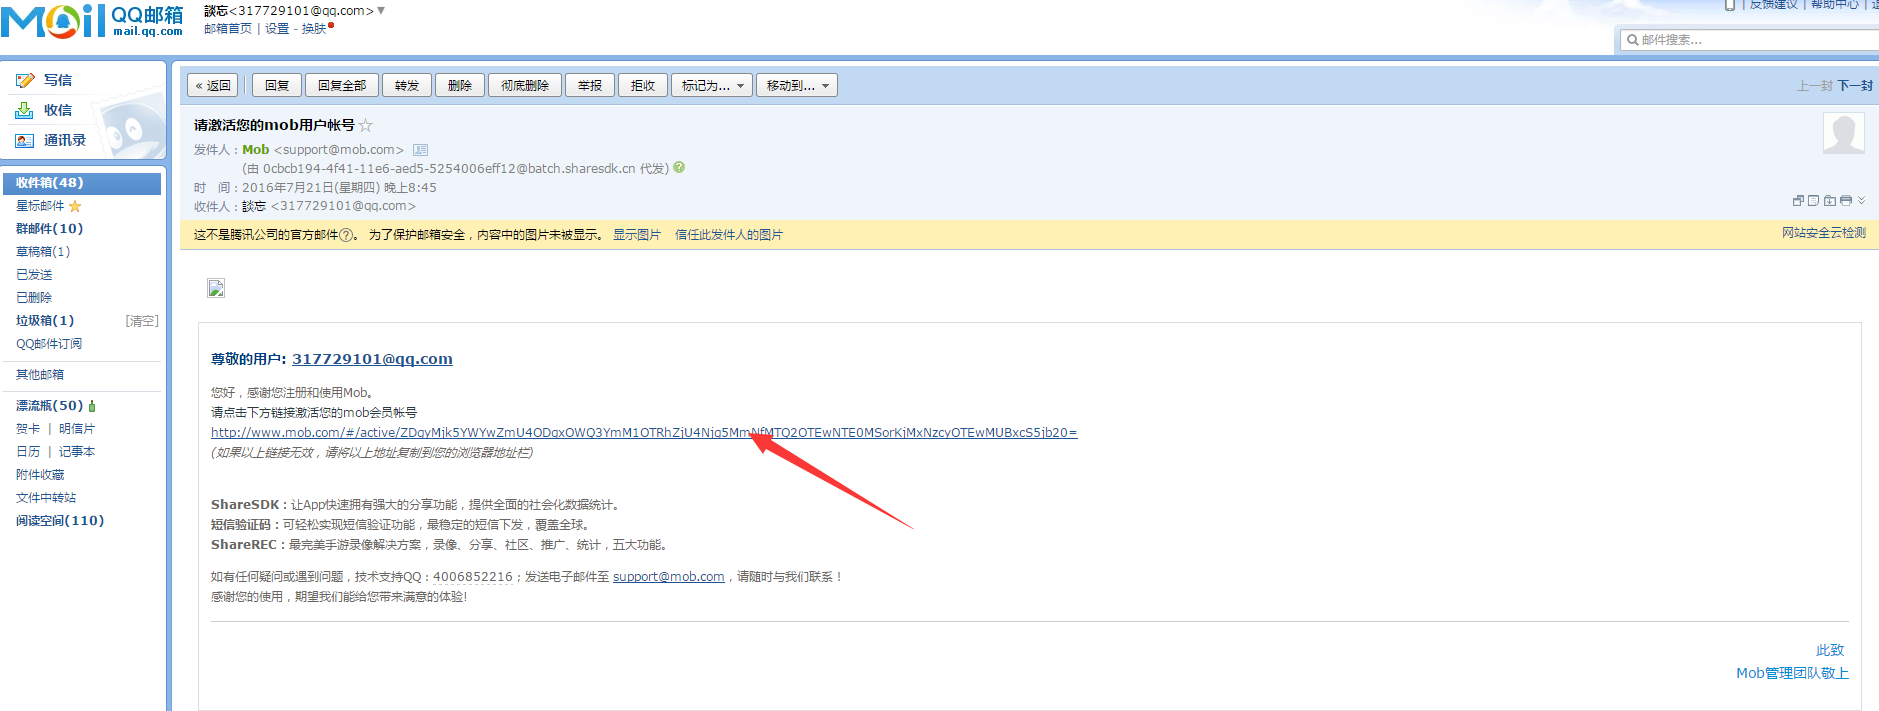Click the save email icon in the header
This screenshot has width=1879, height=711.
1829,200
